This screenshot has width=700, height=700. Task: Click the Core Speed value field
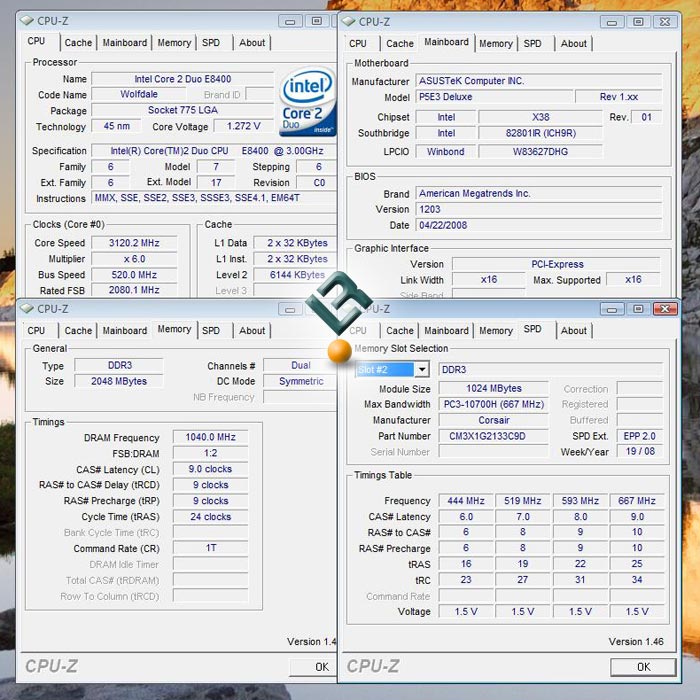click(x=140, y=243)
